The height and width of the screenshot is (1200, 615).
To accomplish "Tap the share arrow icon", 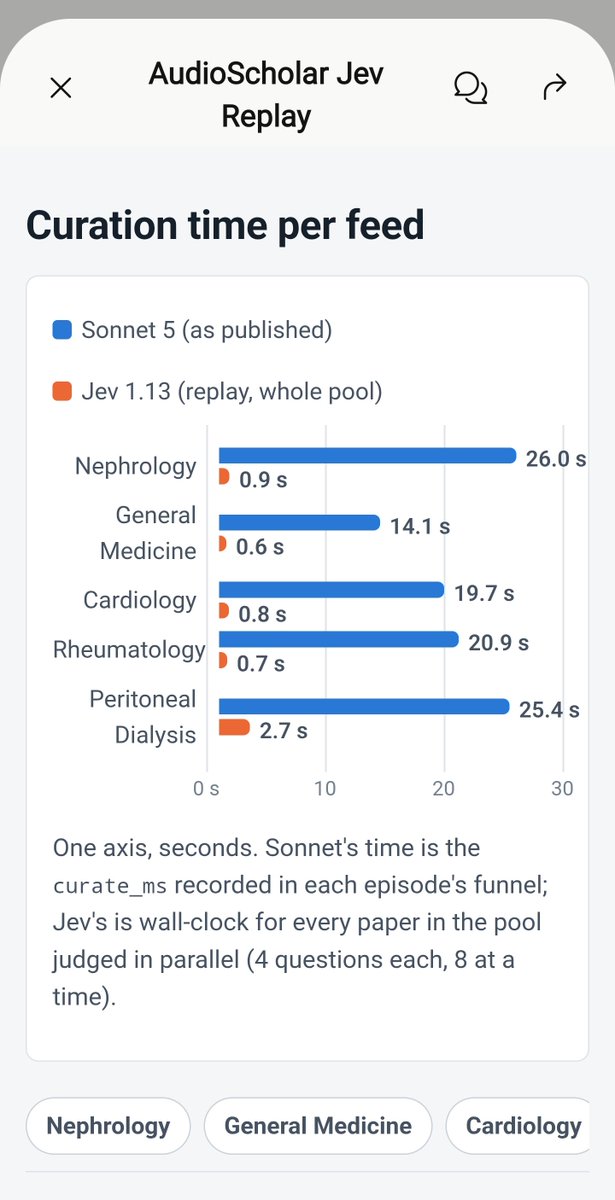I will (x=553, y=88).
